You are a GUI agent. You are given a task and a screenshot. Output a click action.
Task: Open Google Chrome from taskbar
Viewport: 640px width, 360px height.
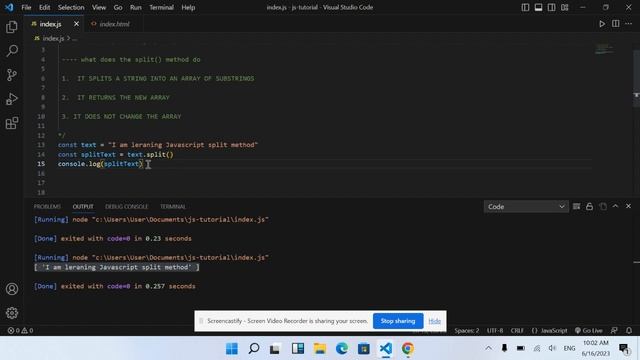(407, 349)
